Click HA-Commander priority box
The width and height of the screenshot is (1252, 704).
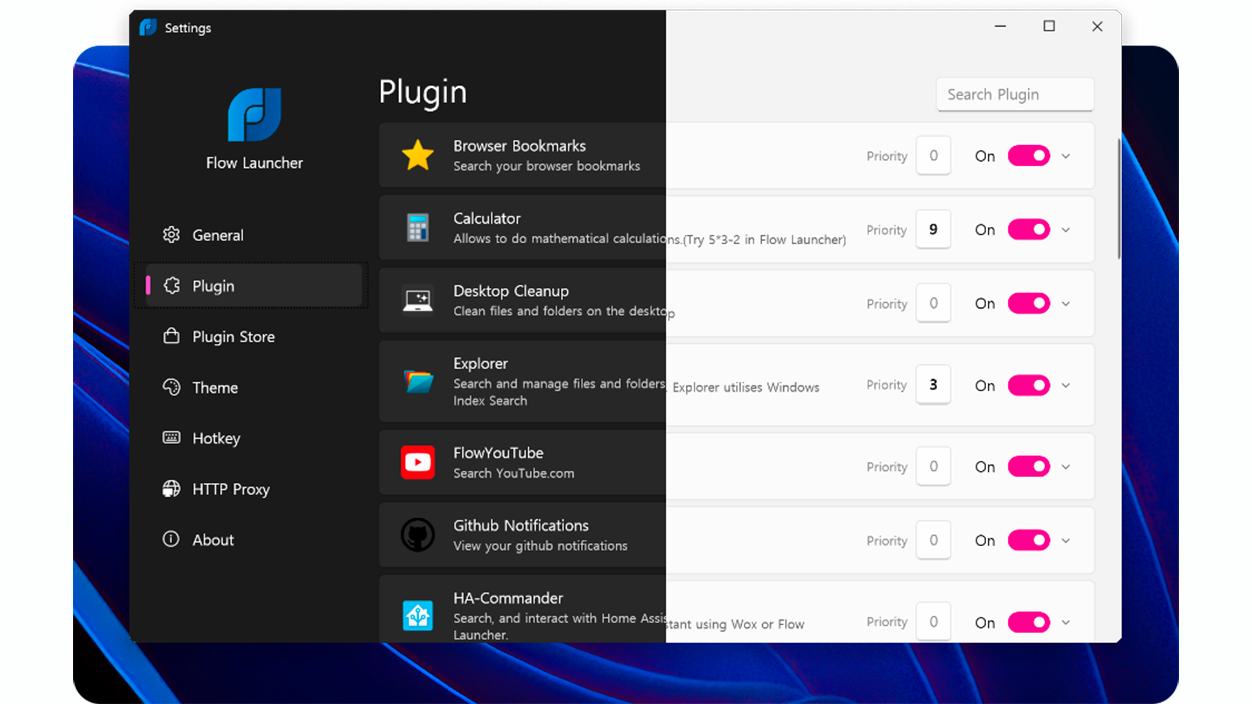click(x=933, y=622)
